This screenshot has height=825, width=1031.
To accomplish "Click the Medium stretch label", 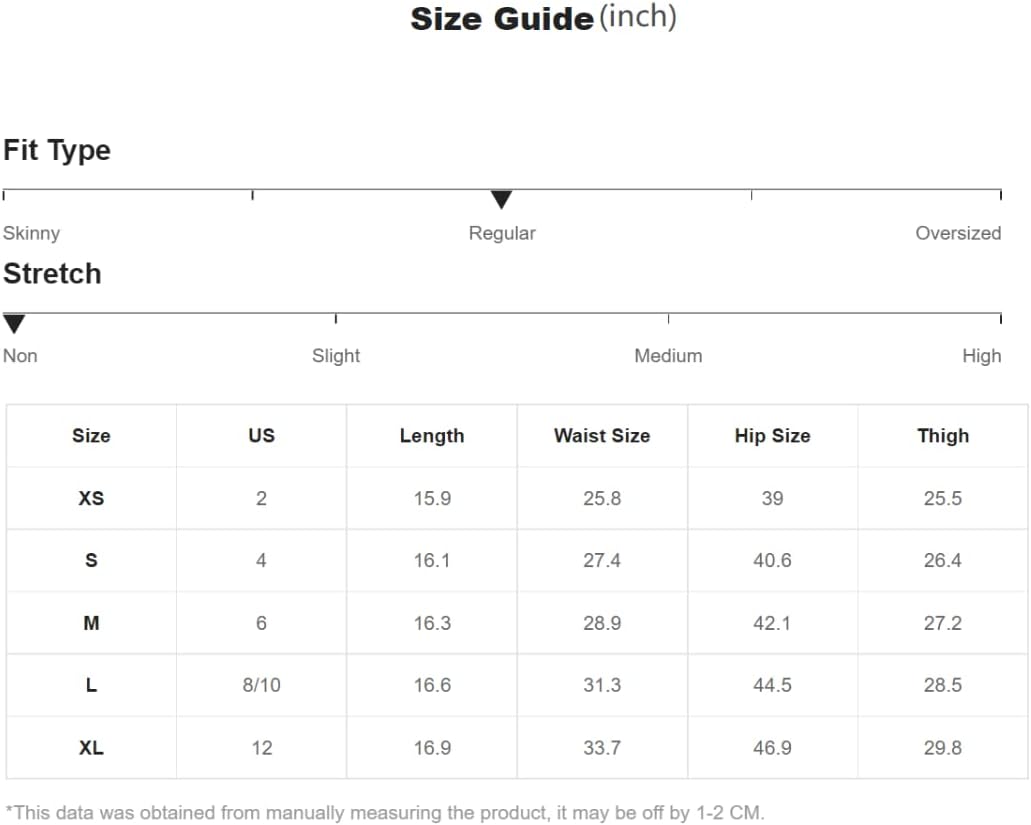I will (x=668, y=356).
